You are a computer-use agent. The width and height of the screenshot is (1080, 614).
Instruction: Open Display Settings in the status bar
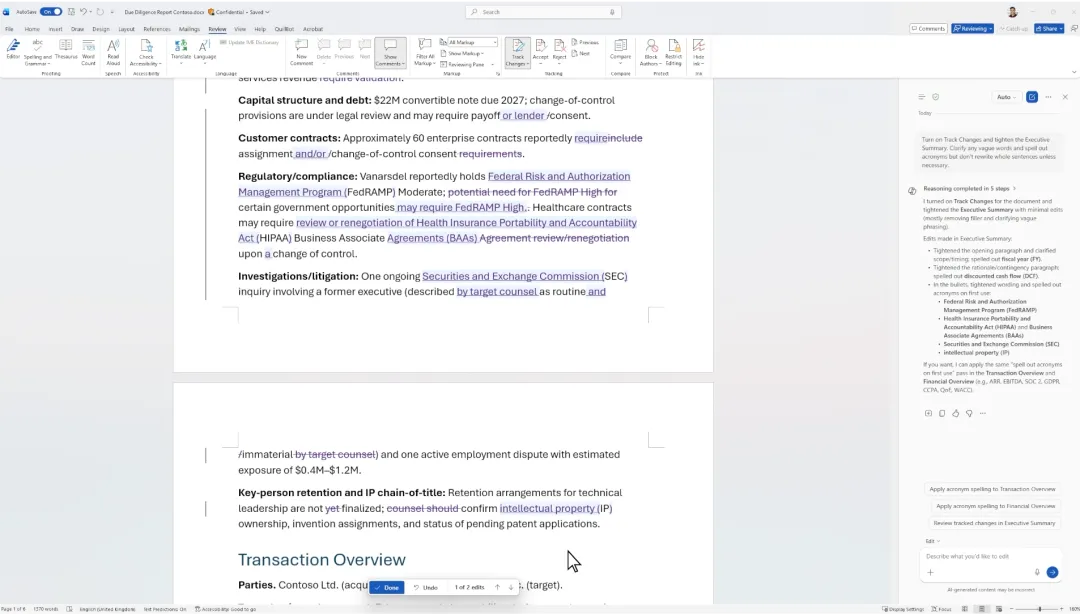pyautogui.click(x=903, y=609)
